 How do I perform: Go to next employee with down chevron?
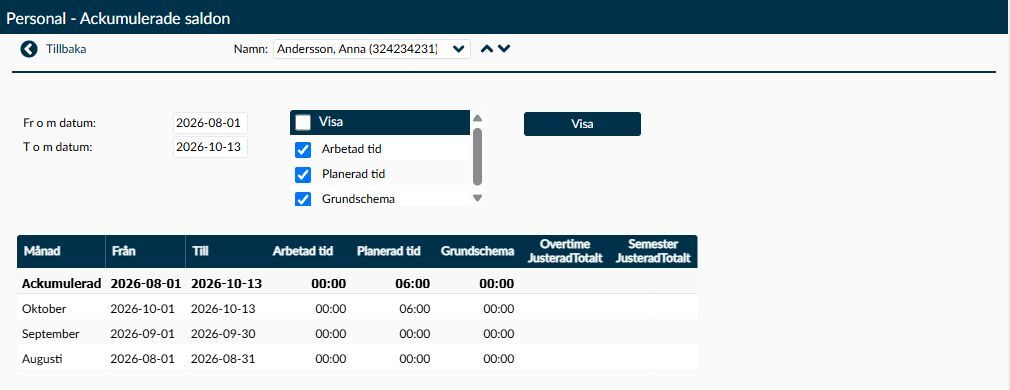point(504,49)
